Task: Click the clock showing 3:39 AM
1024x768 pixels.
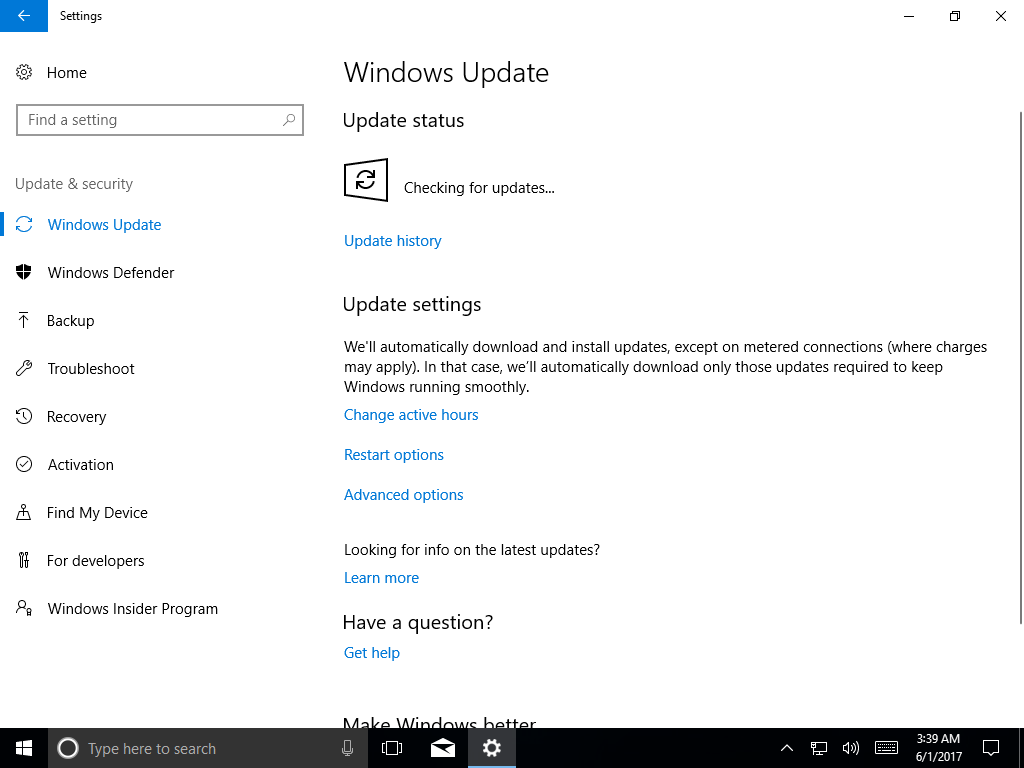Action: point(938,748)
